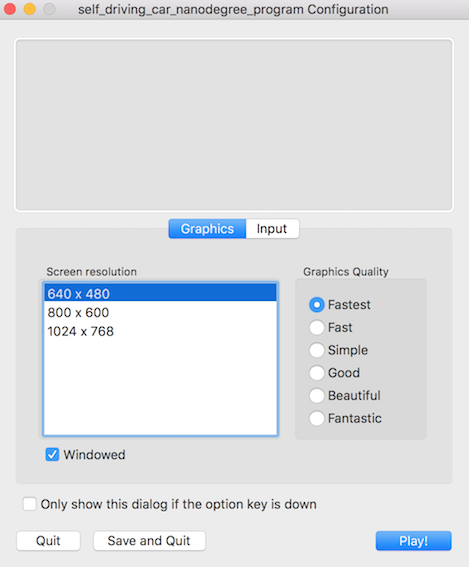Choose the Fast quality radio button

point(316,328)
